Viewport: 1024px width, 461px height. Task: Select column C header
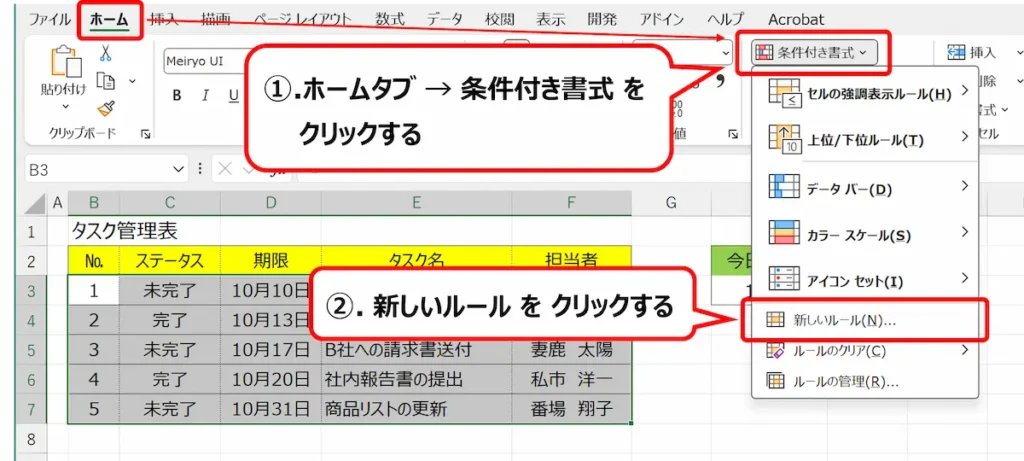pos(170,203)
